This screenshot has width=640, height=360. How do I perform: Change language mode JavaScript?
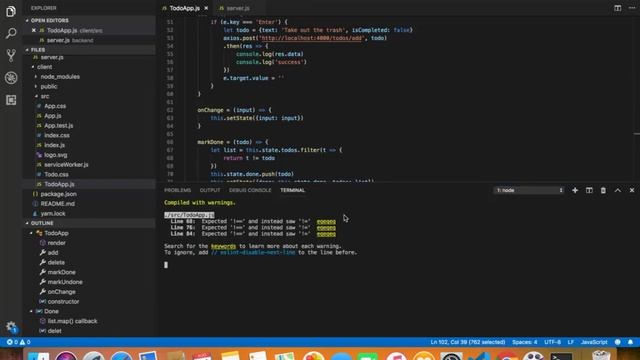(594, 342)
